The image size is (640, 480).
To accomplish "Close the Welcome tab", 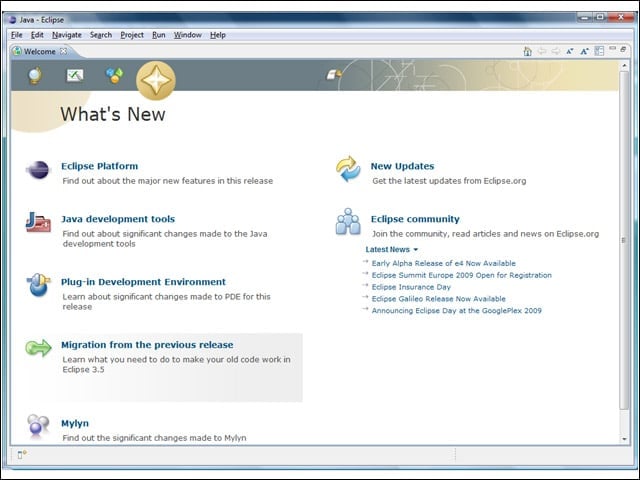I will tap(63, 51).
